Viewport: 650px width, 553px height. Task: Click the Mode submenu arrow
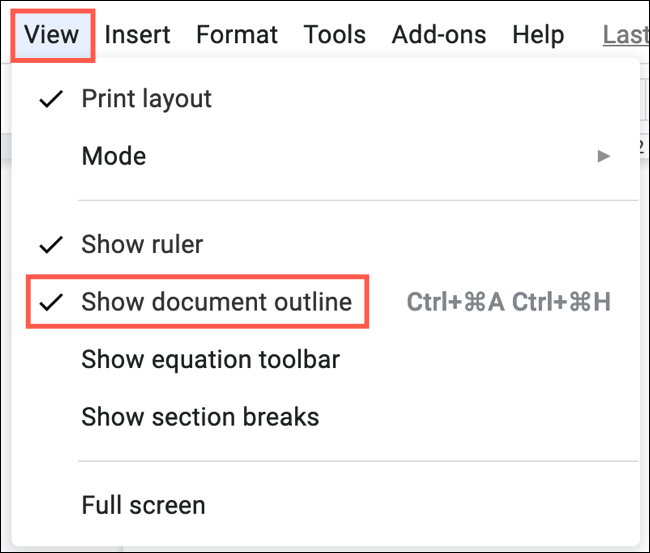pos(603,156)
